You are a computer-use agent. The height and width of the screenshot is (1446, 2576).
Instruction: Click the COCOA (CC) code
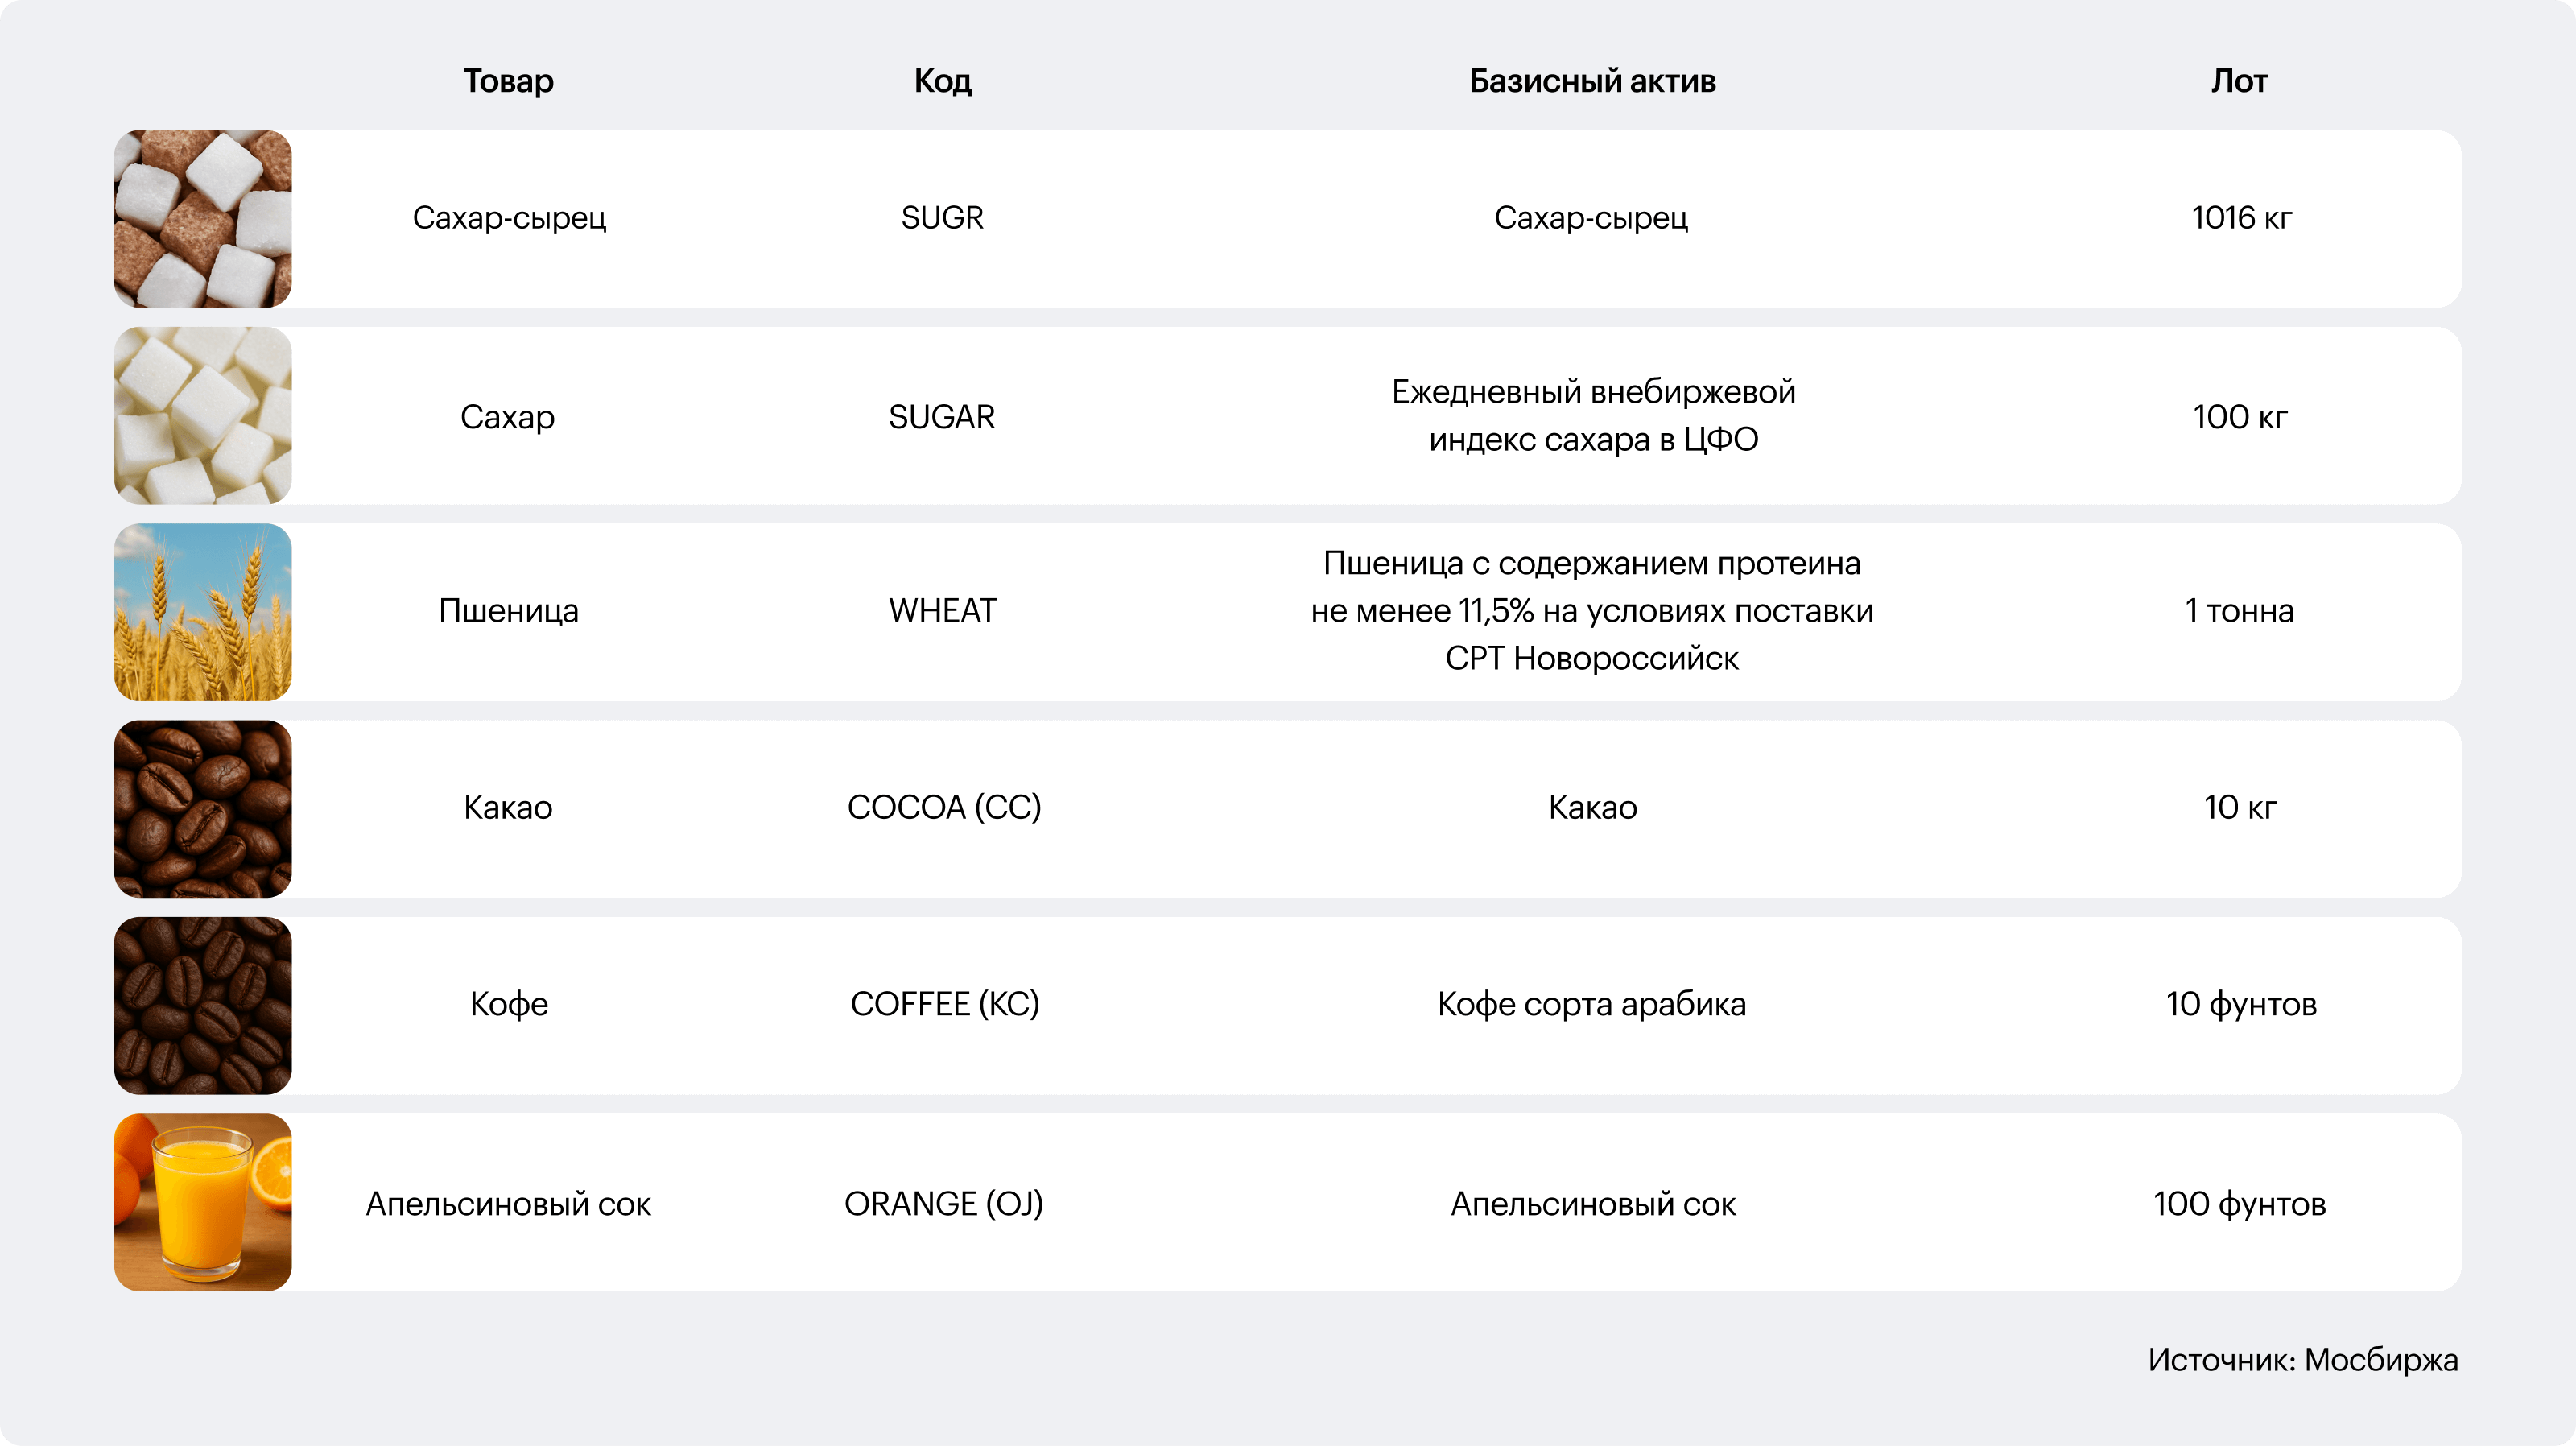(944, 807)
